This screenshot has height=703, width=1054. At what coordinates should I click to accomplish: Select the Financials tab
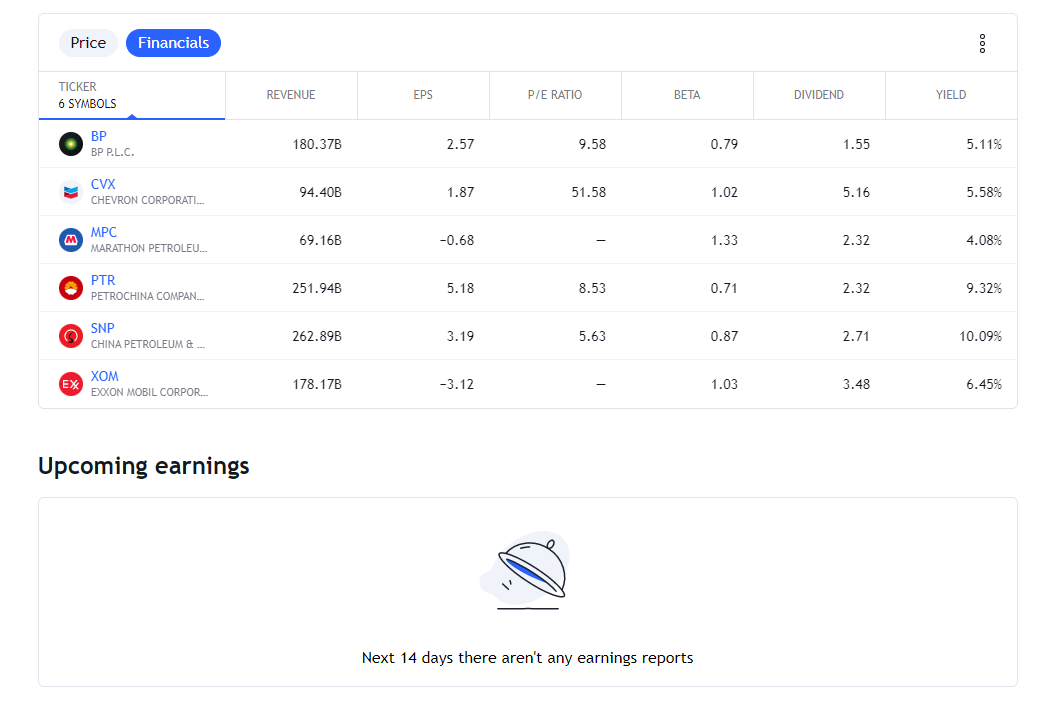click(x=173, y=43)
